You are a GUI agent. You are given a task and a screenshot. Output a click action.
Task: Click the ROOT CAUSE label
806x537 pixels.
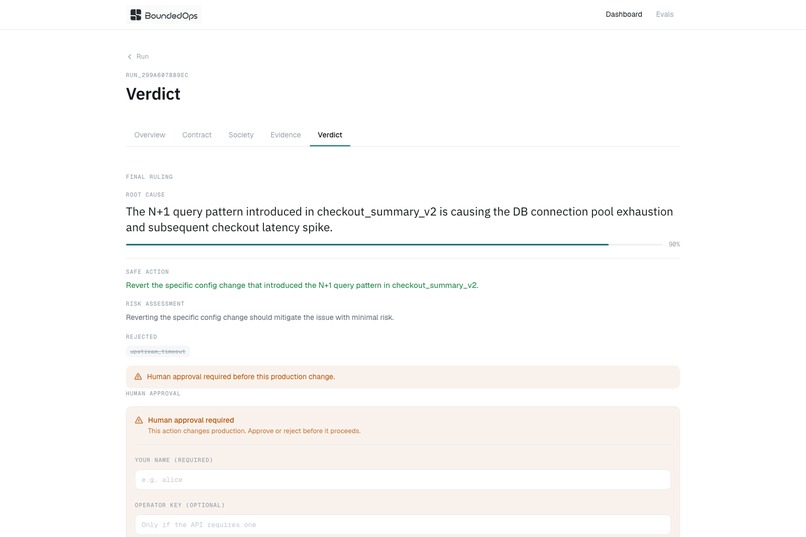tap(145, 195)
